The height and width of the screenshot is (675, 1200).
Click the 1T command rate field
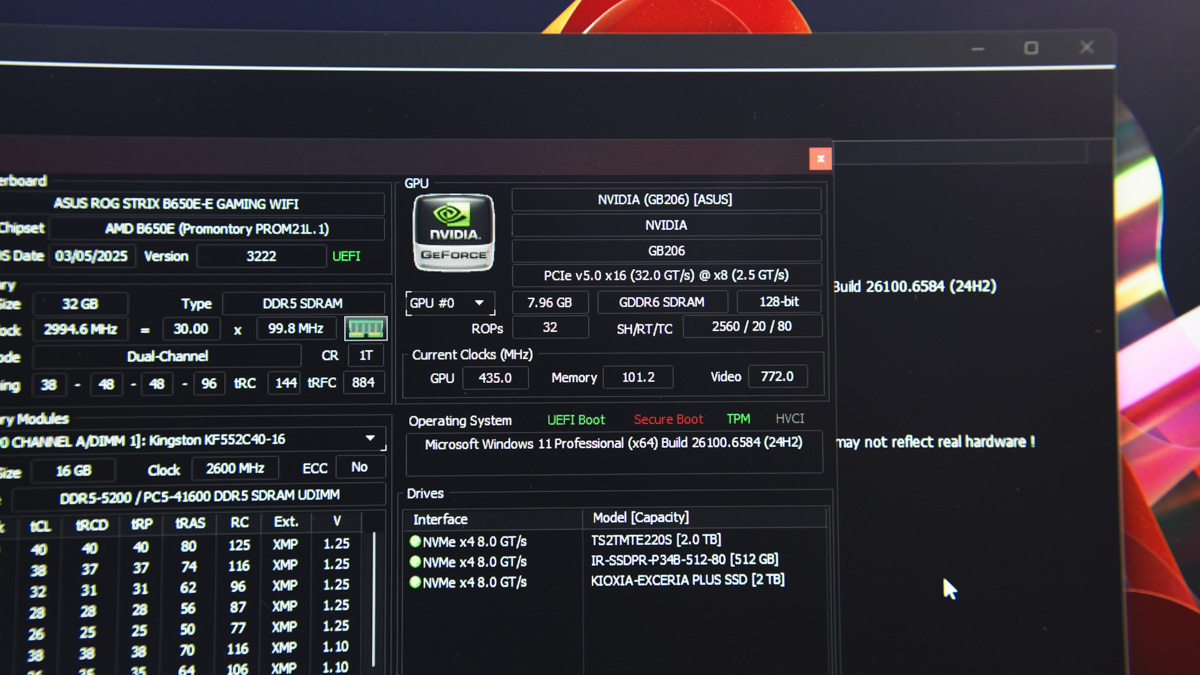[x=366, y=355]
